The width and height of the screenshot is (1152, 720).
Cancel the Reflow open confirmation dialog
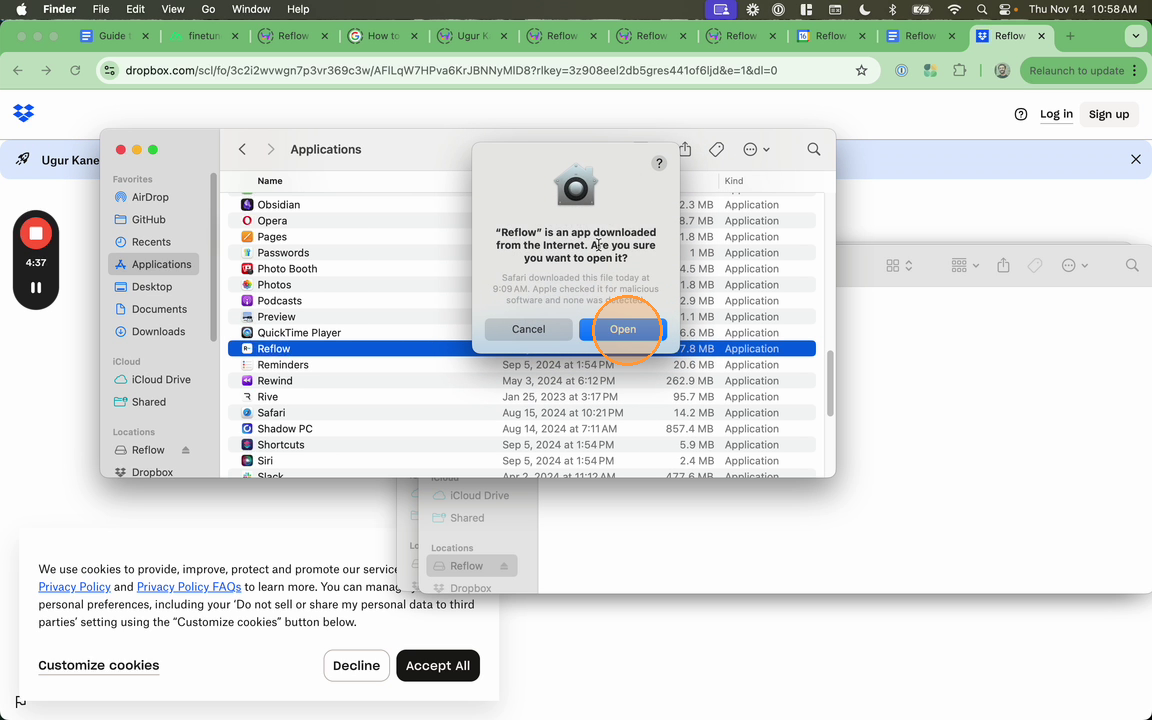tap(528, 329)
